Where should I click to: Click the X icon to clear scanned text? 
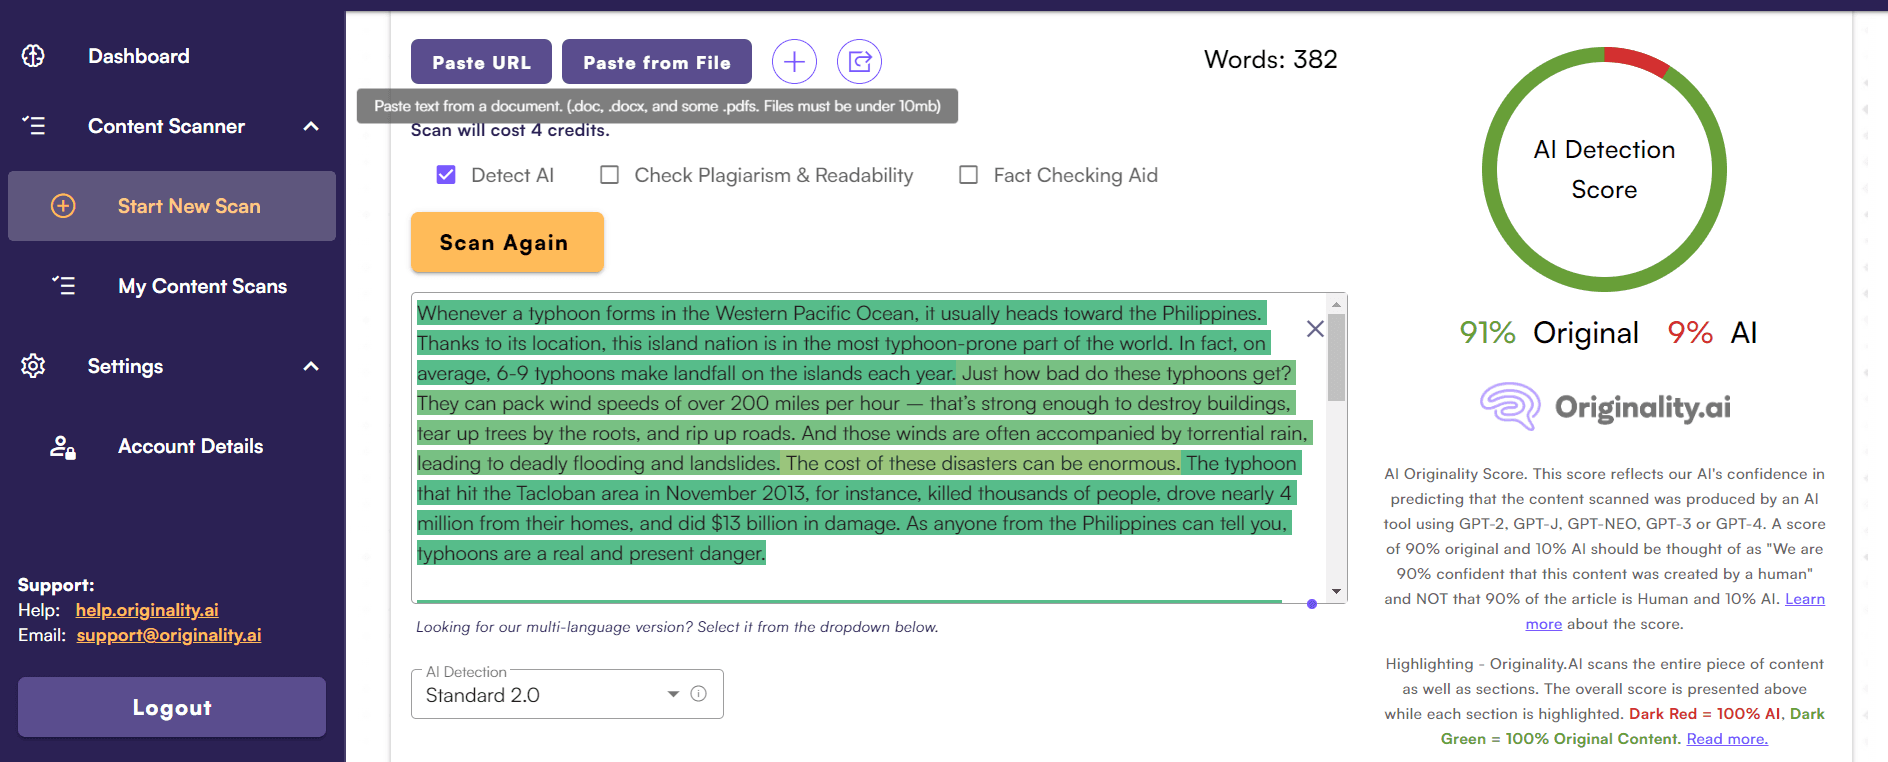(1315, 329)
